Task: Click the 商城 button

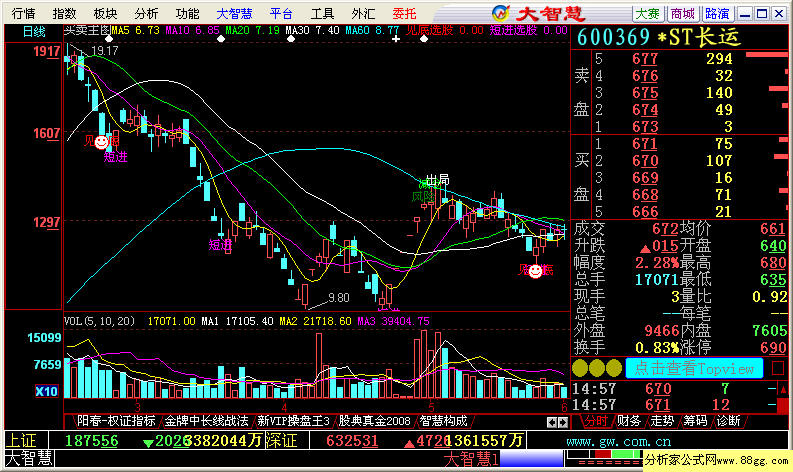Action: coord(683,14)
